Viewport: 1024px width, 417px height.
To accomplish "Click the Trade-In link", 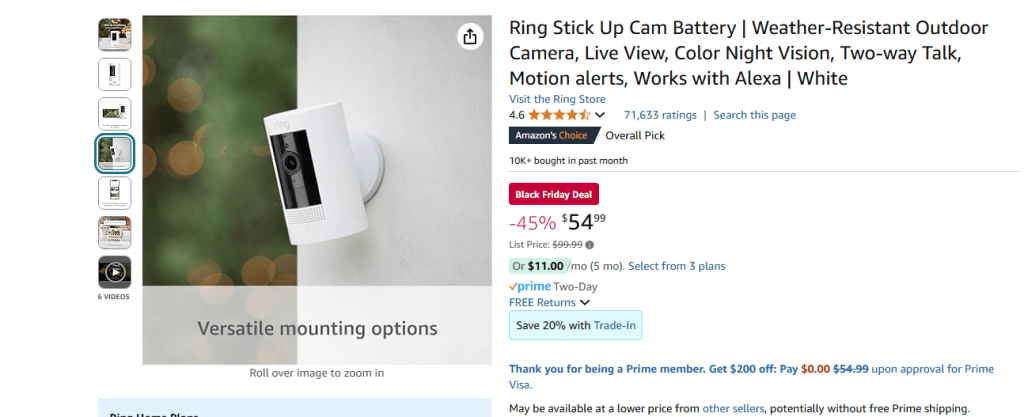I will [x=615, y=325].
